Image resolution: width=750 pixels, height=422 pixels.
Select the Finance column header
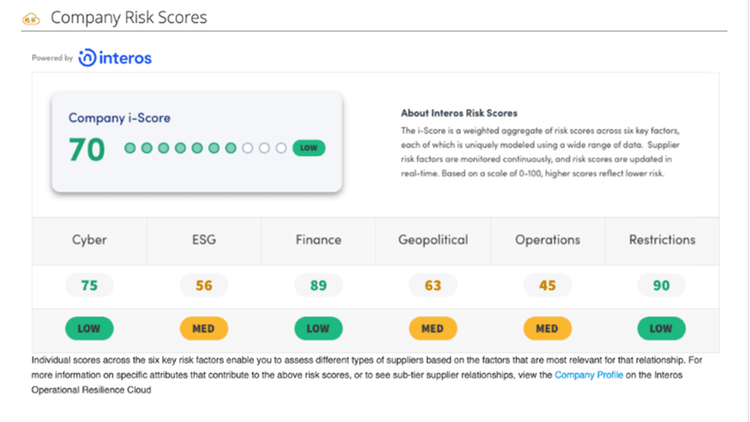tap(318, 240)
